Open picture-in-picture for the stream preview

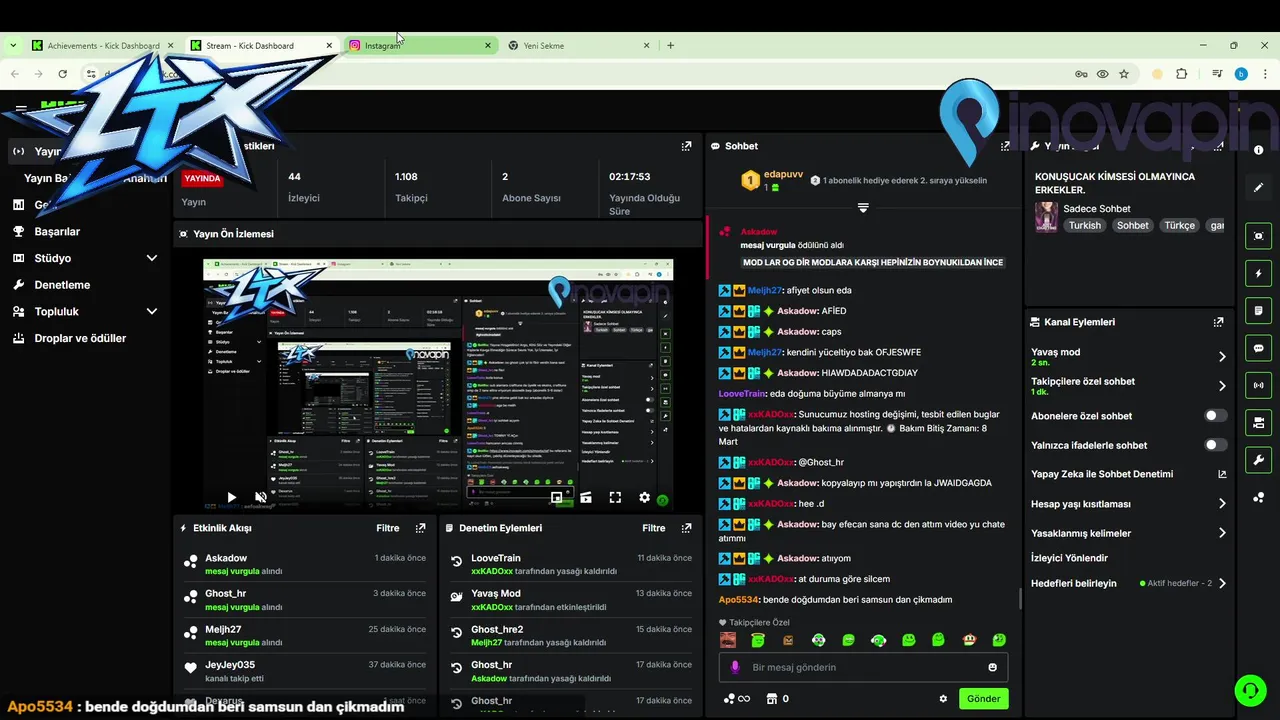(x=557, y=497)
